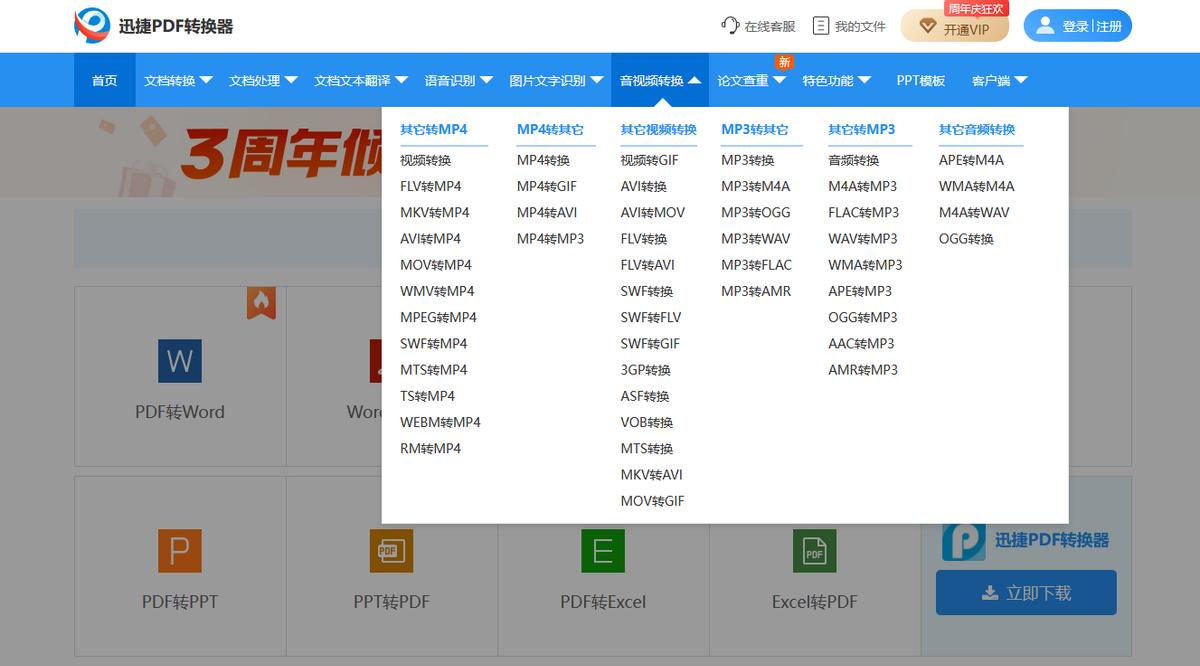Click the PPT转PDF yellow PDF icon

coord(391,551)
